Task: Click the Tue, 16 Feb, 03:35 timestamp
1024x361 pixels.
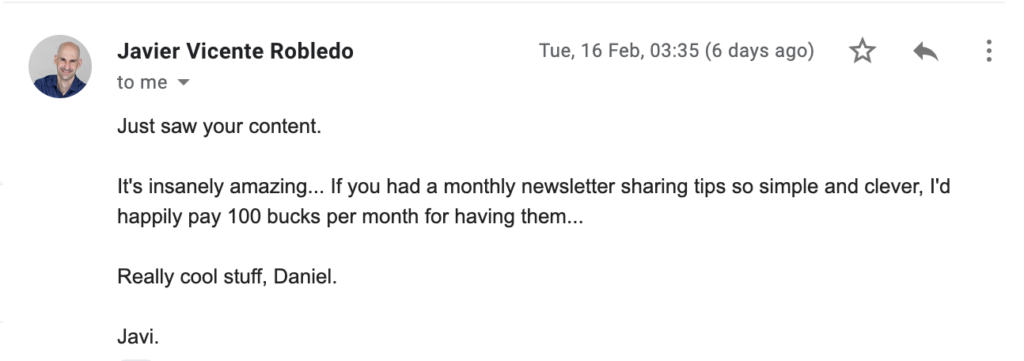Action: click(619, 51)
